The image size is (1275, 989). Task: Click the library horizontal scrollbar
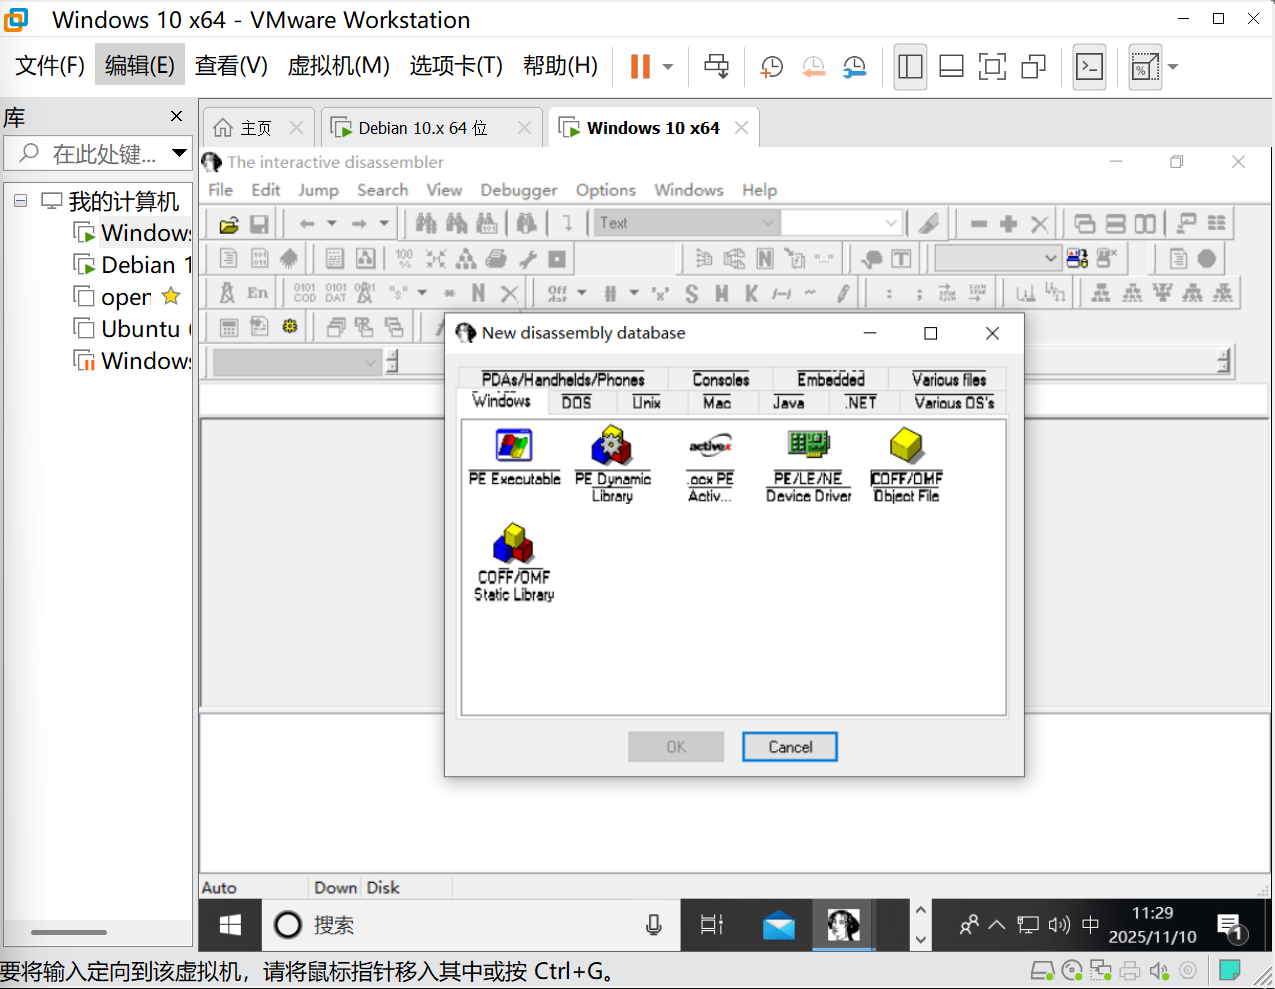69,932
